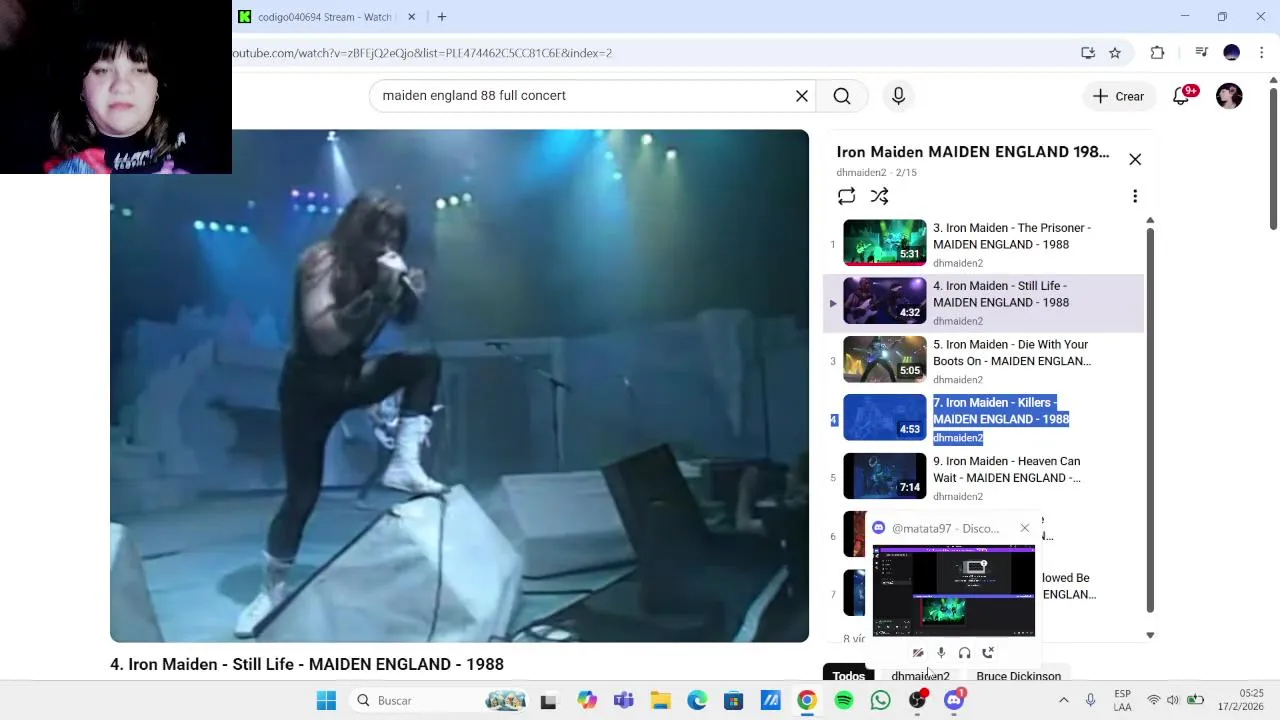Activate voice search microphone icon

point(898,96)
